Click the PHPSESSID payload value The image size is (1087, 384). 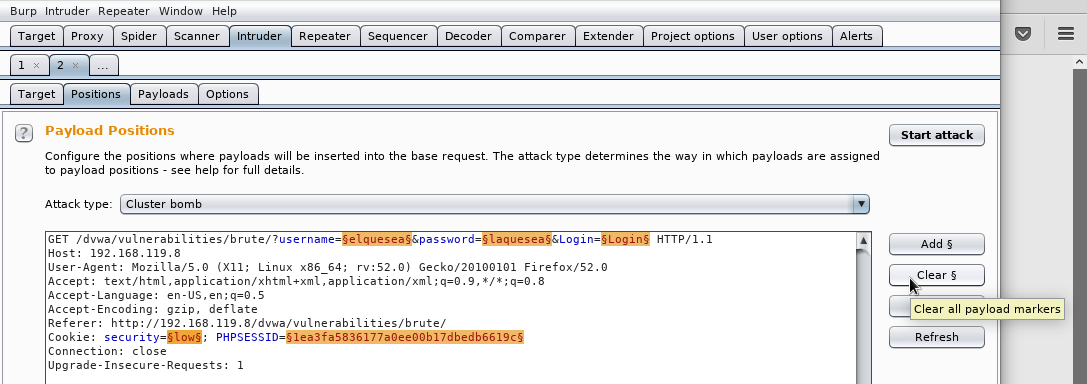405,337
